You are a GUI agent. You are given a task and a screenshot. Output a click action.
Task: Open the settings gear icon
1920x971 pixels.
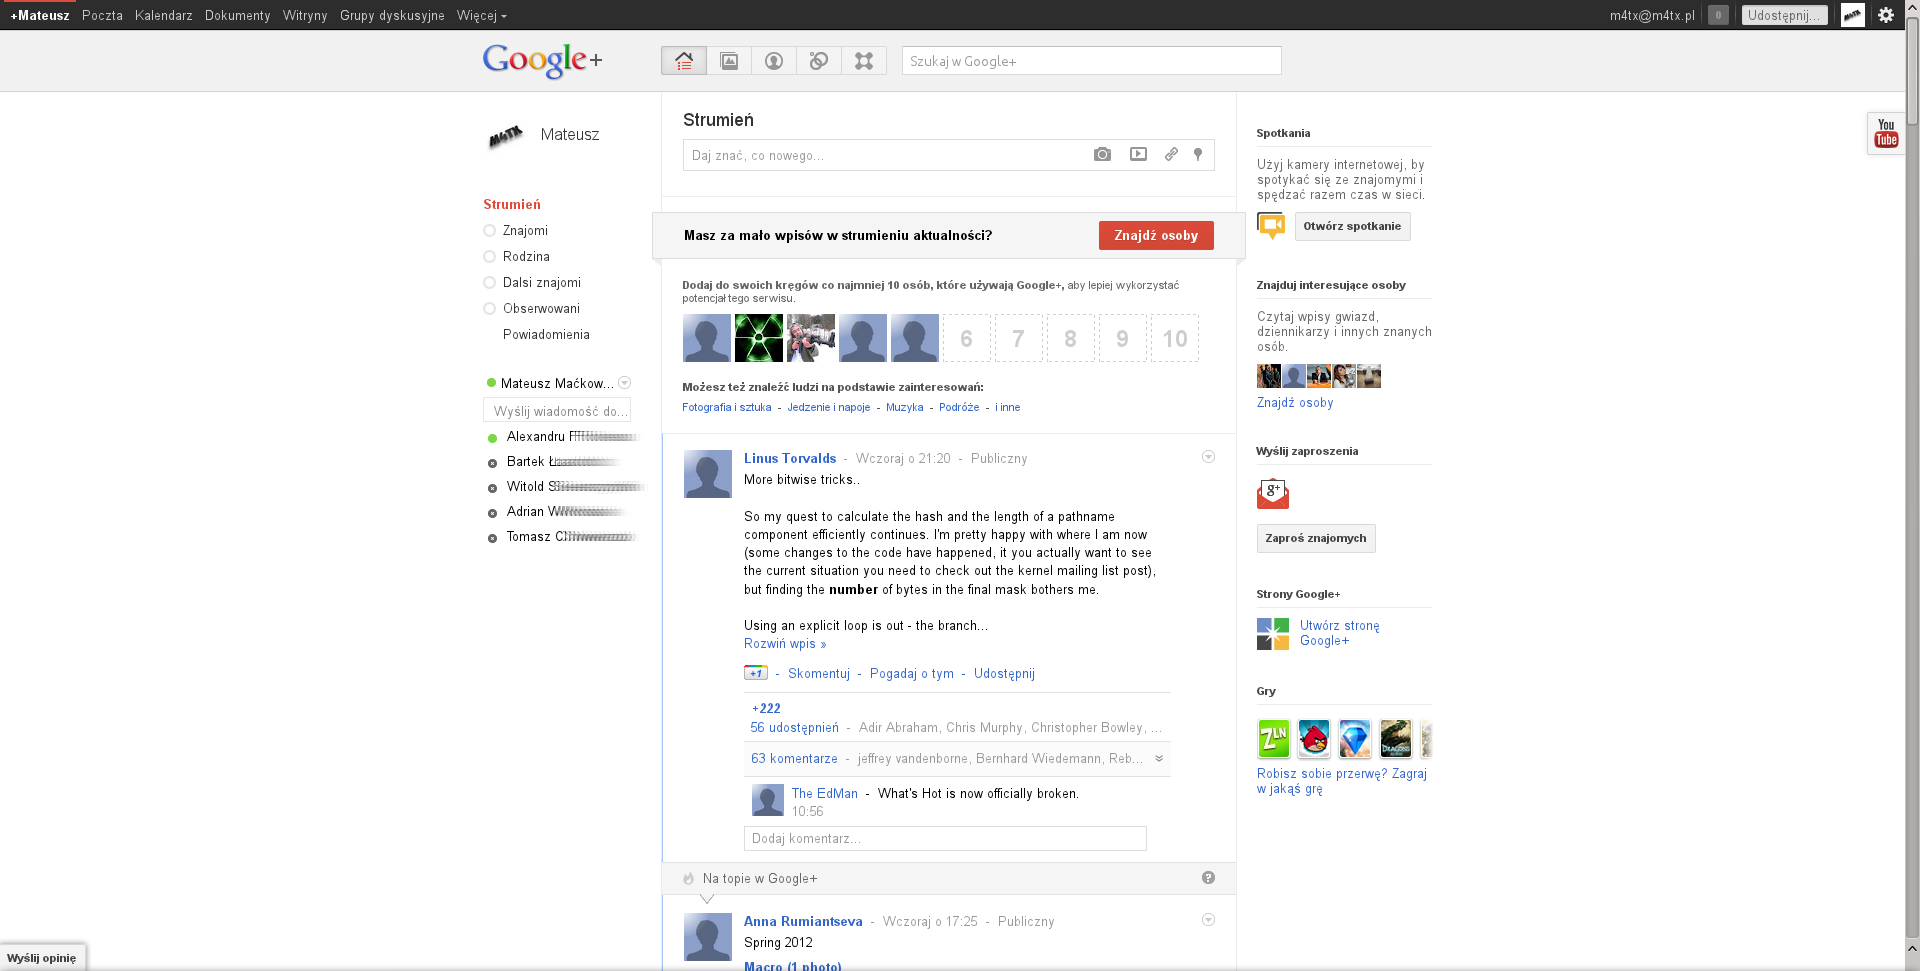1886,15
